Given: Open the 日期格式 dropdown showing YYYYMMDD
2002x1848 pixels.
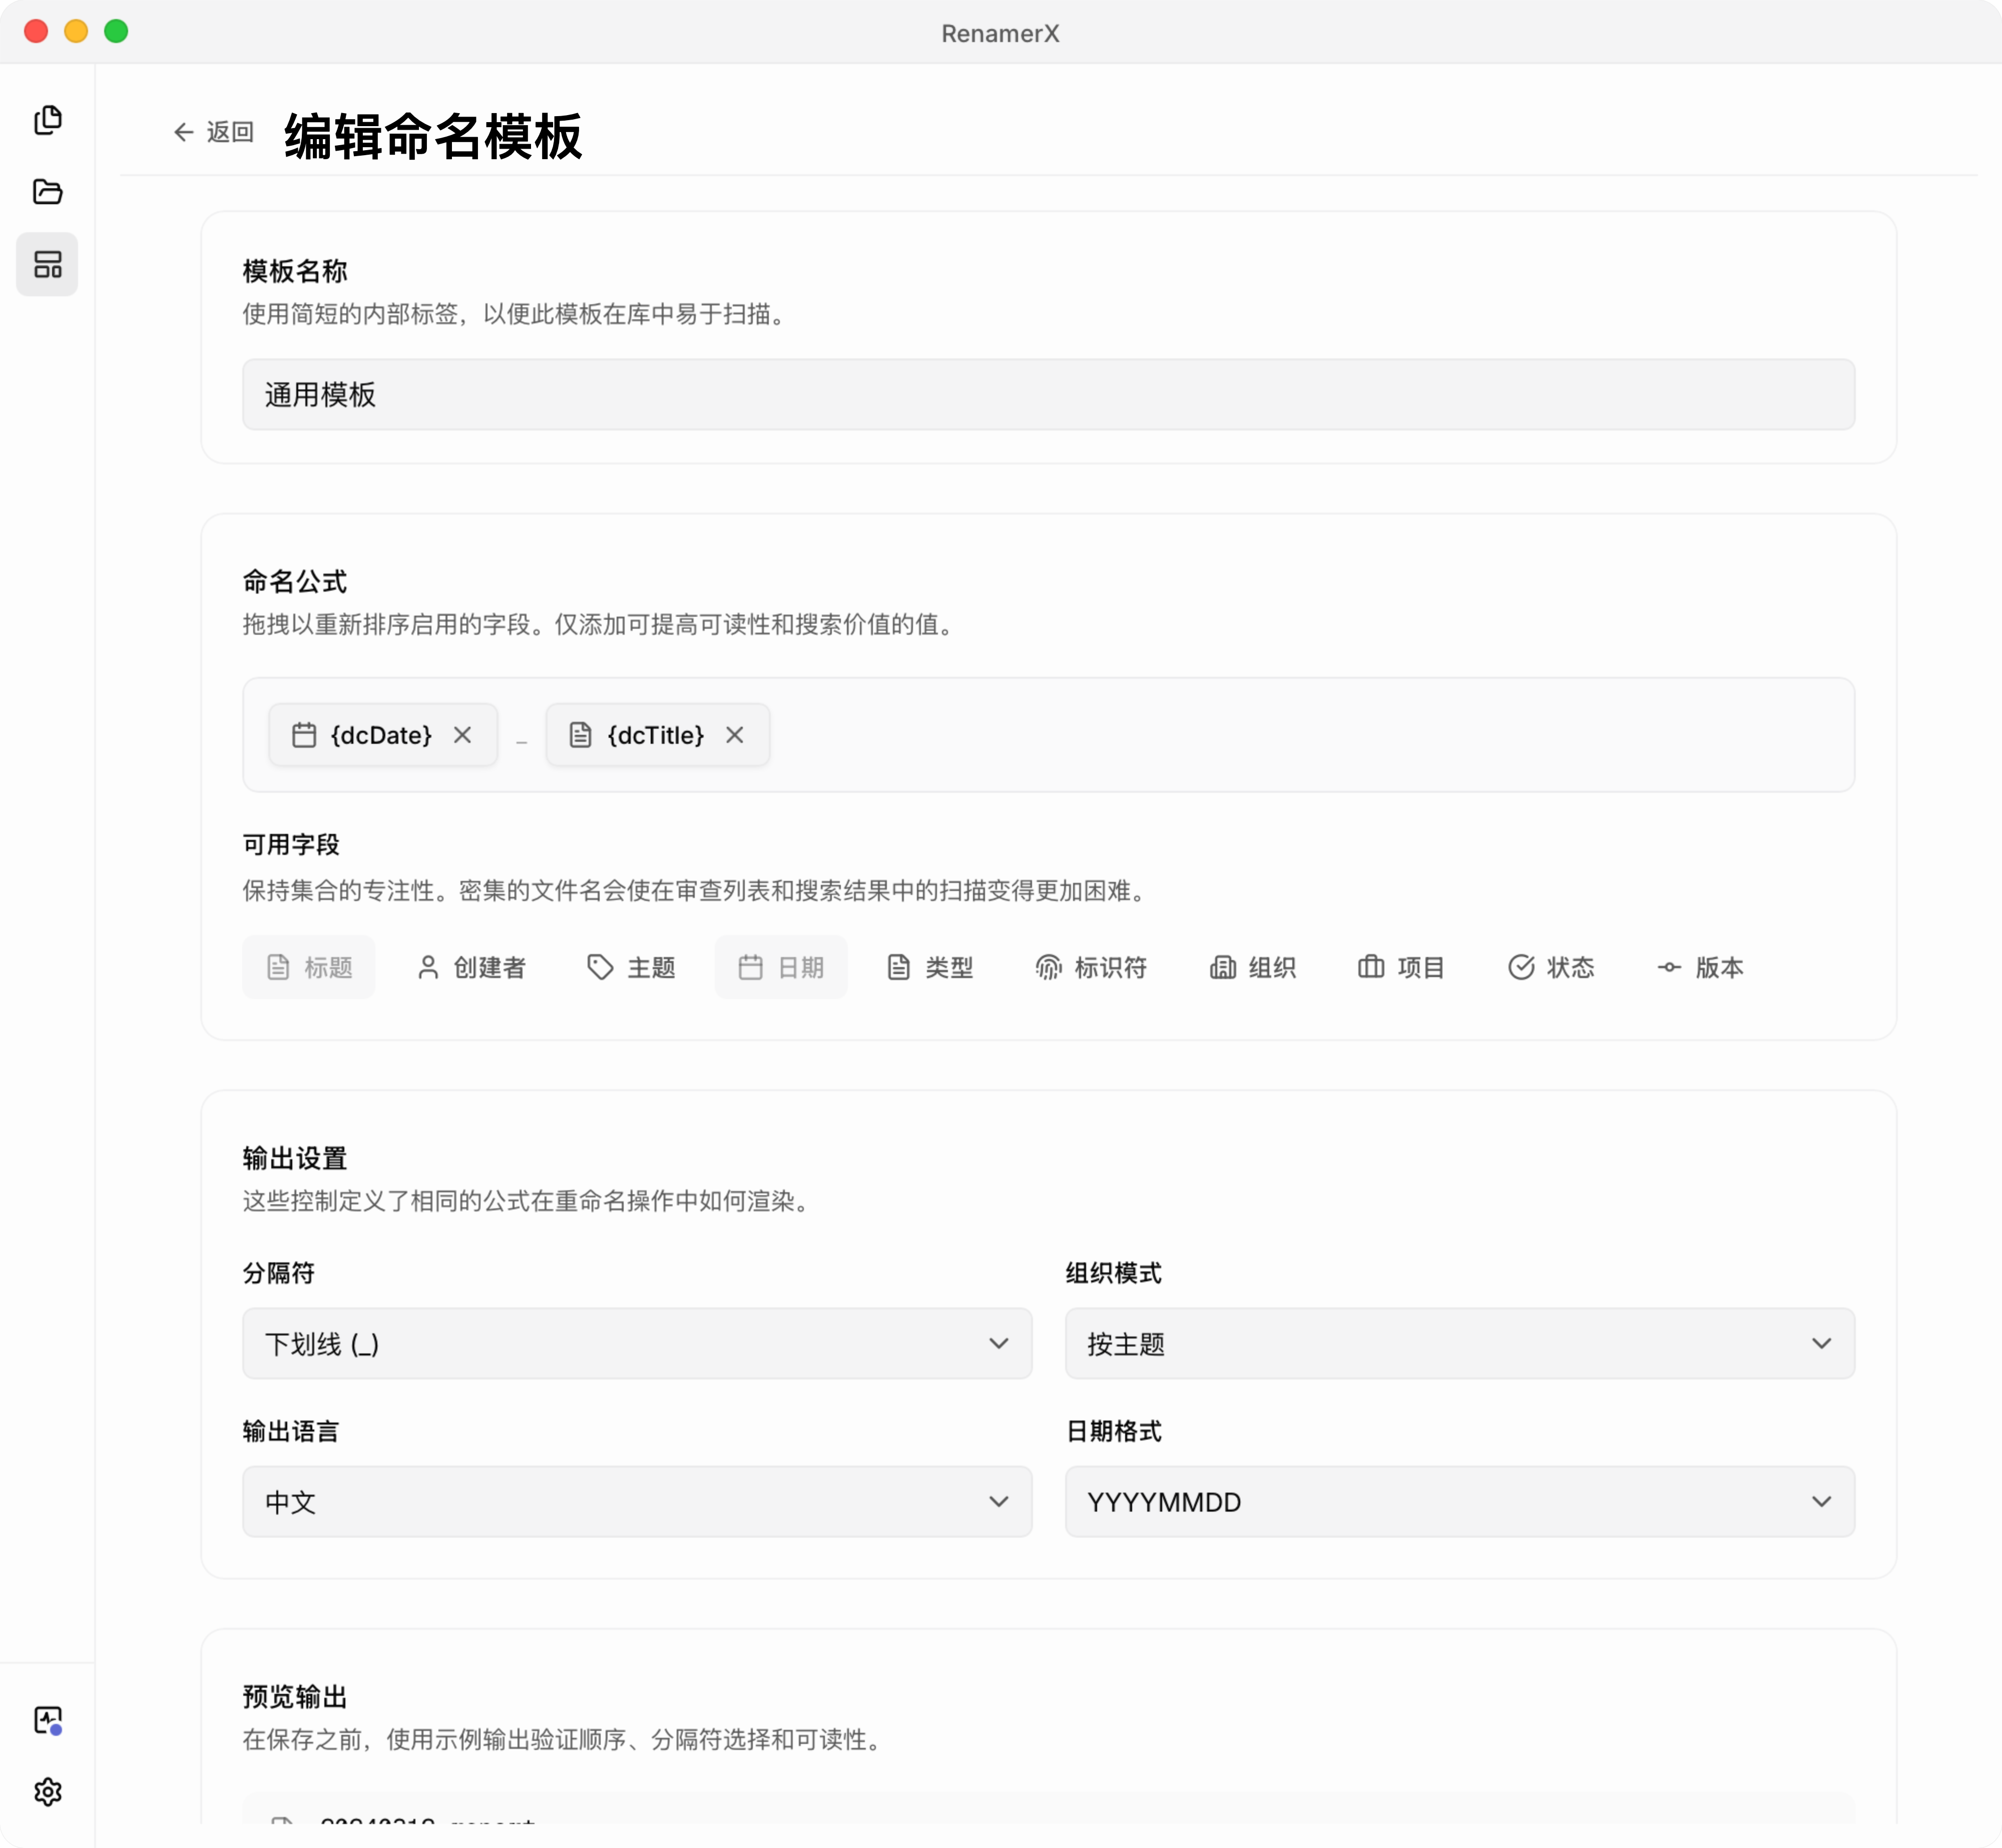Looking at the screenshot, I should tap(1460, 1501).
